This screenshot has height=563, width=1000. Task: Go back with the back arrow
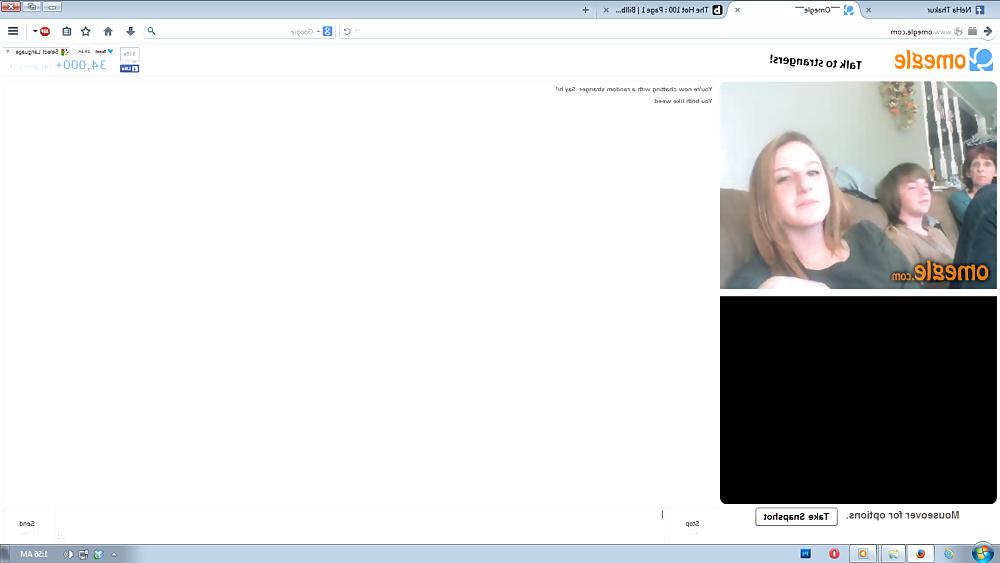tap(988, 31)
